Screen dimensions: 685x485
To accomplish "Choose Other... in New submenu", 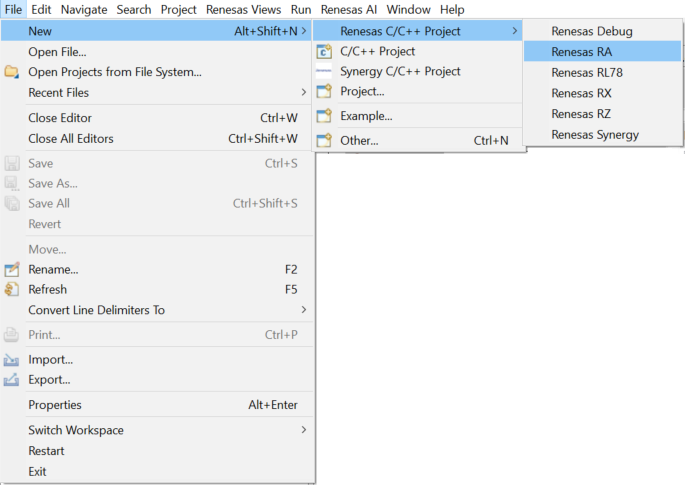I will tap(418, 140).
